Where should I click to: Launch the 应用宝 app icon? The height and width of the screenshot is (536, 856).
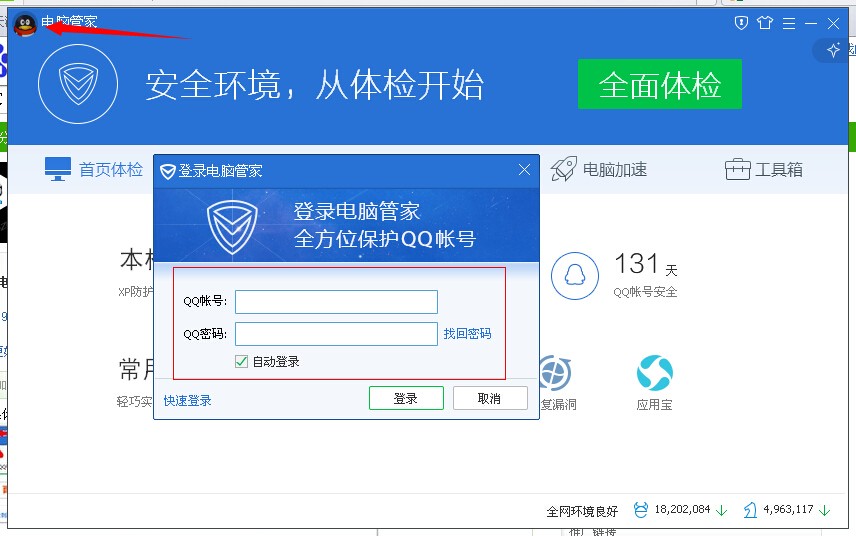click(655, 373)
